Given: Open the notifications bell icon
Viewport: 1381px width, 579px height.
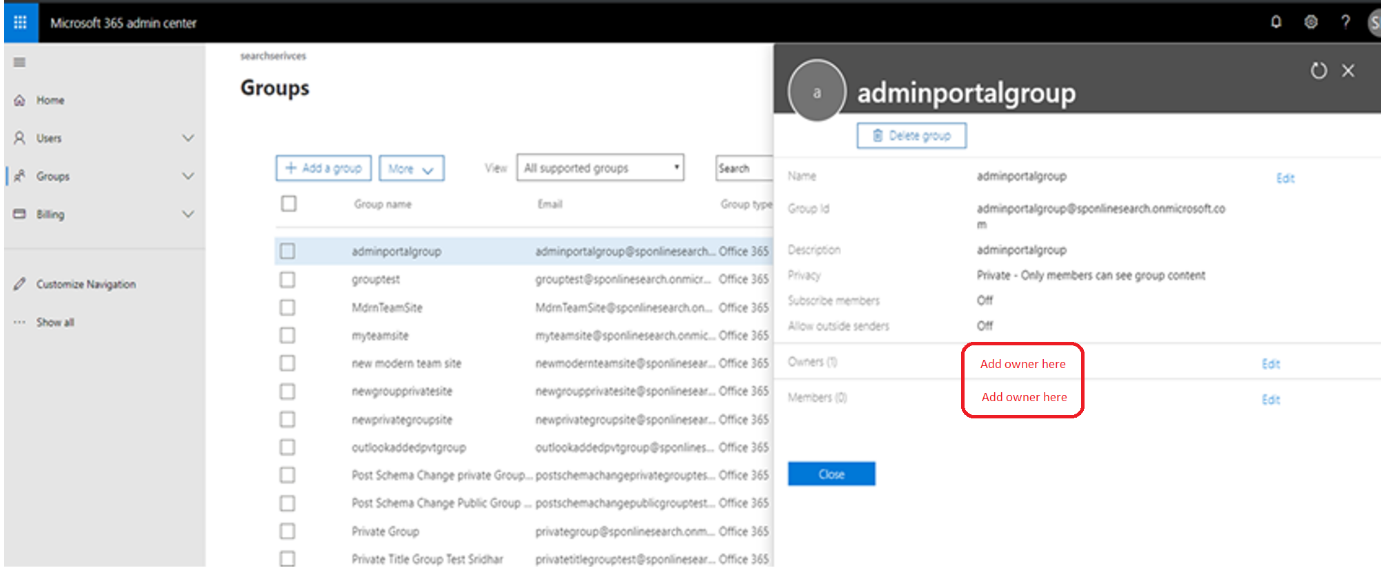Looking at the screenshot, I should pos(1276,22).
